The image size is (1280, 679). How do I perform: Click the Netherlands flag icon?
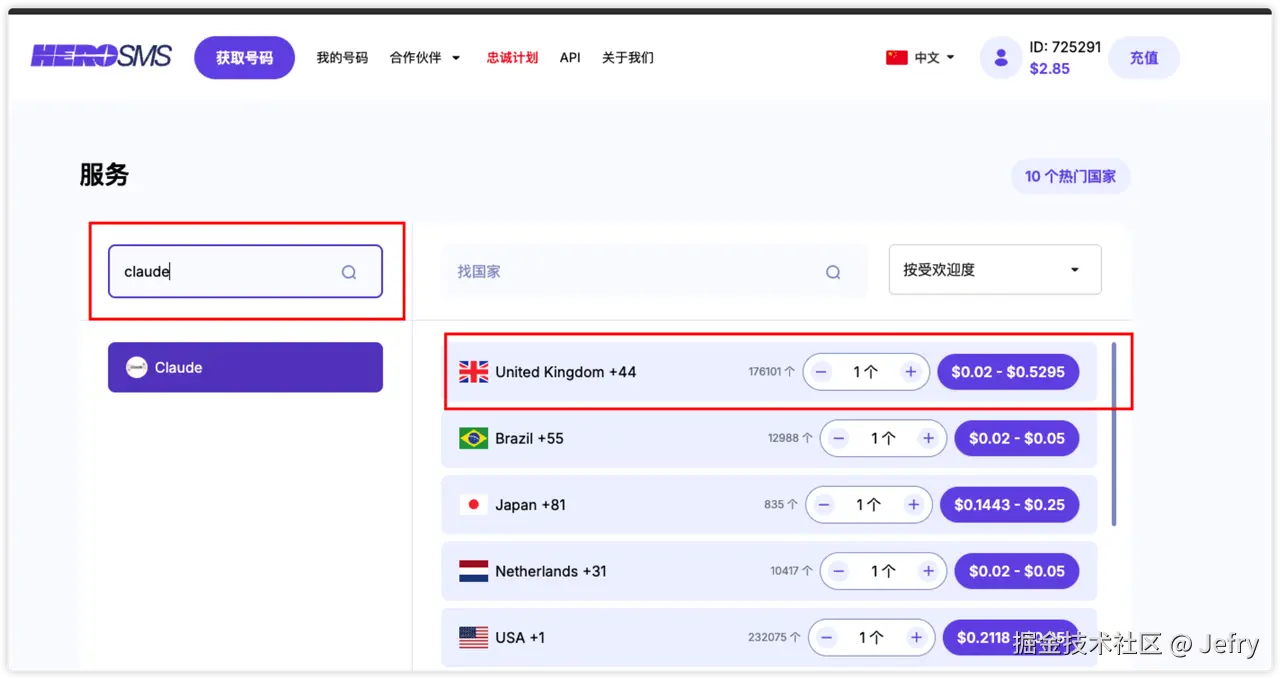click(474, 571)
